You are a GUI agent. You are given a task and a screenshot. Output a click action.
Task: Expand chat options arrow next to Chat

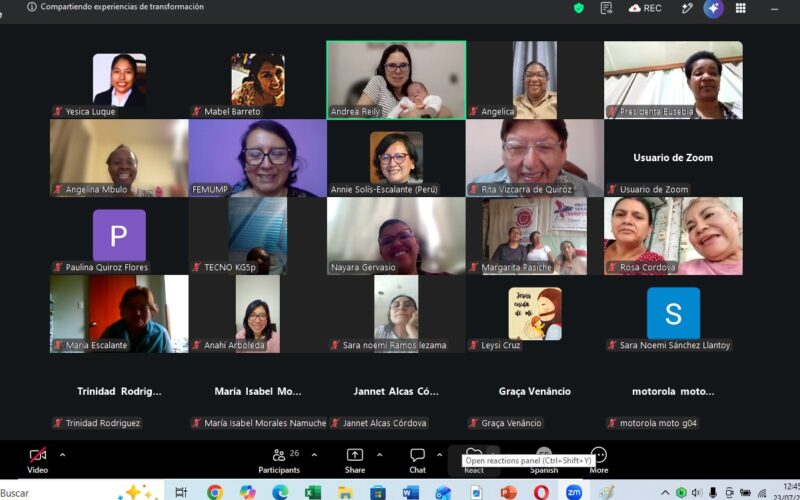point(440,455)
